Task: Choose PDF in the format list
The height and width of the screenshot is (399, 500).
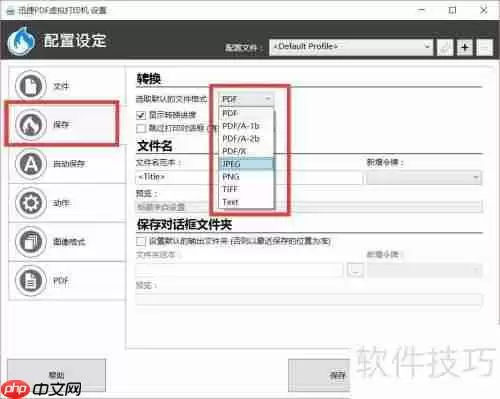Action: (x=246, y=113)
